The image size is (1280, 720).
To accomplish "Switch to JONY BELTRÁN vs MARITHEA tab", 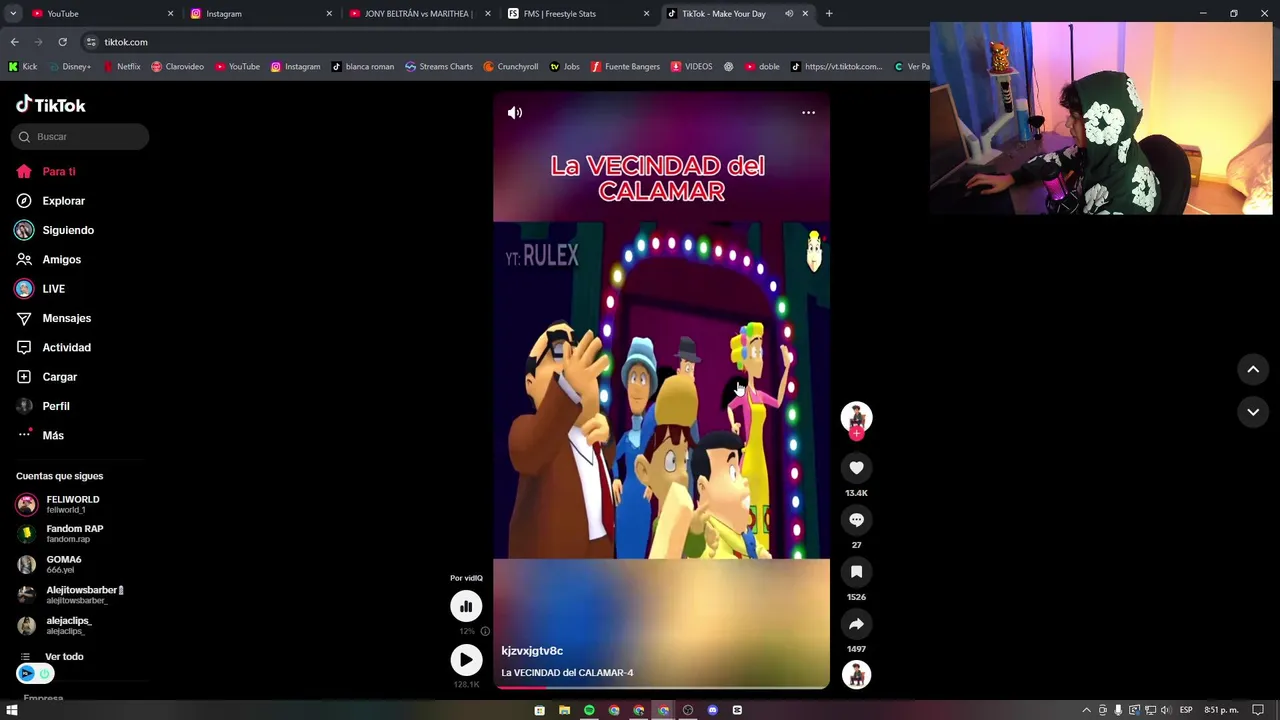I will tap(418, 14).
